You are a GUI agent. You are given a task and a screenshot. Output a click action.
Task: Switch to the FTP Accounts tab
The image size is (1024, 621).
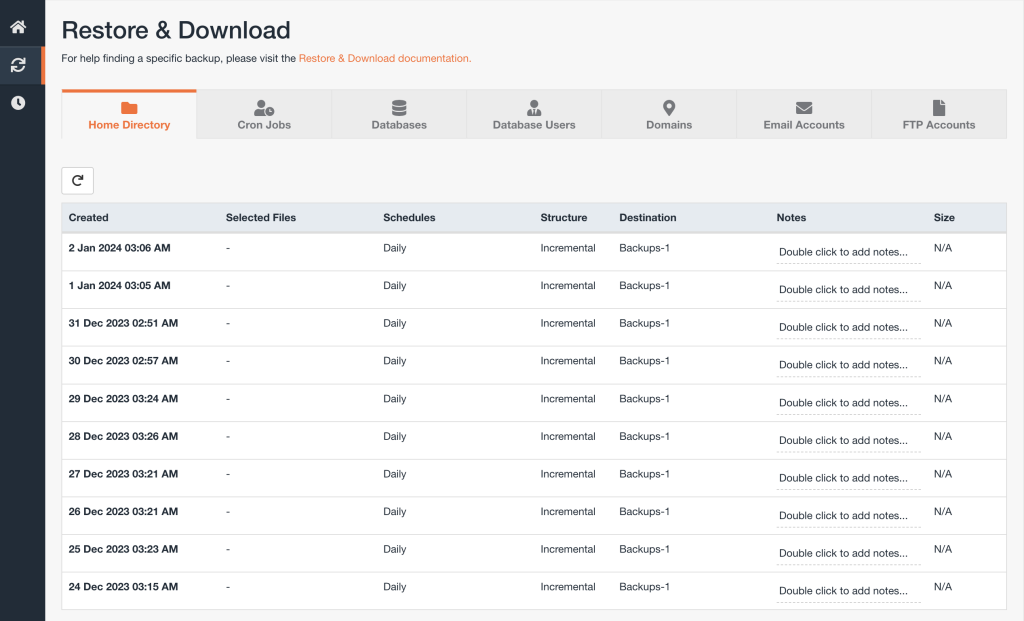938,115
